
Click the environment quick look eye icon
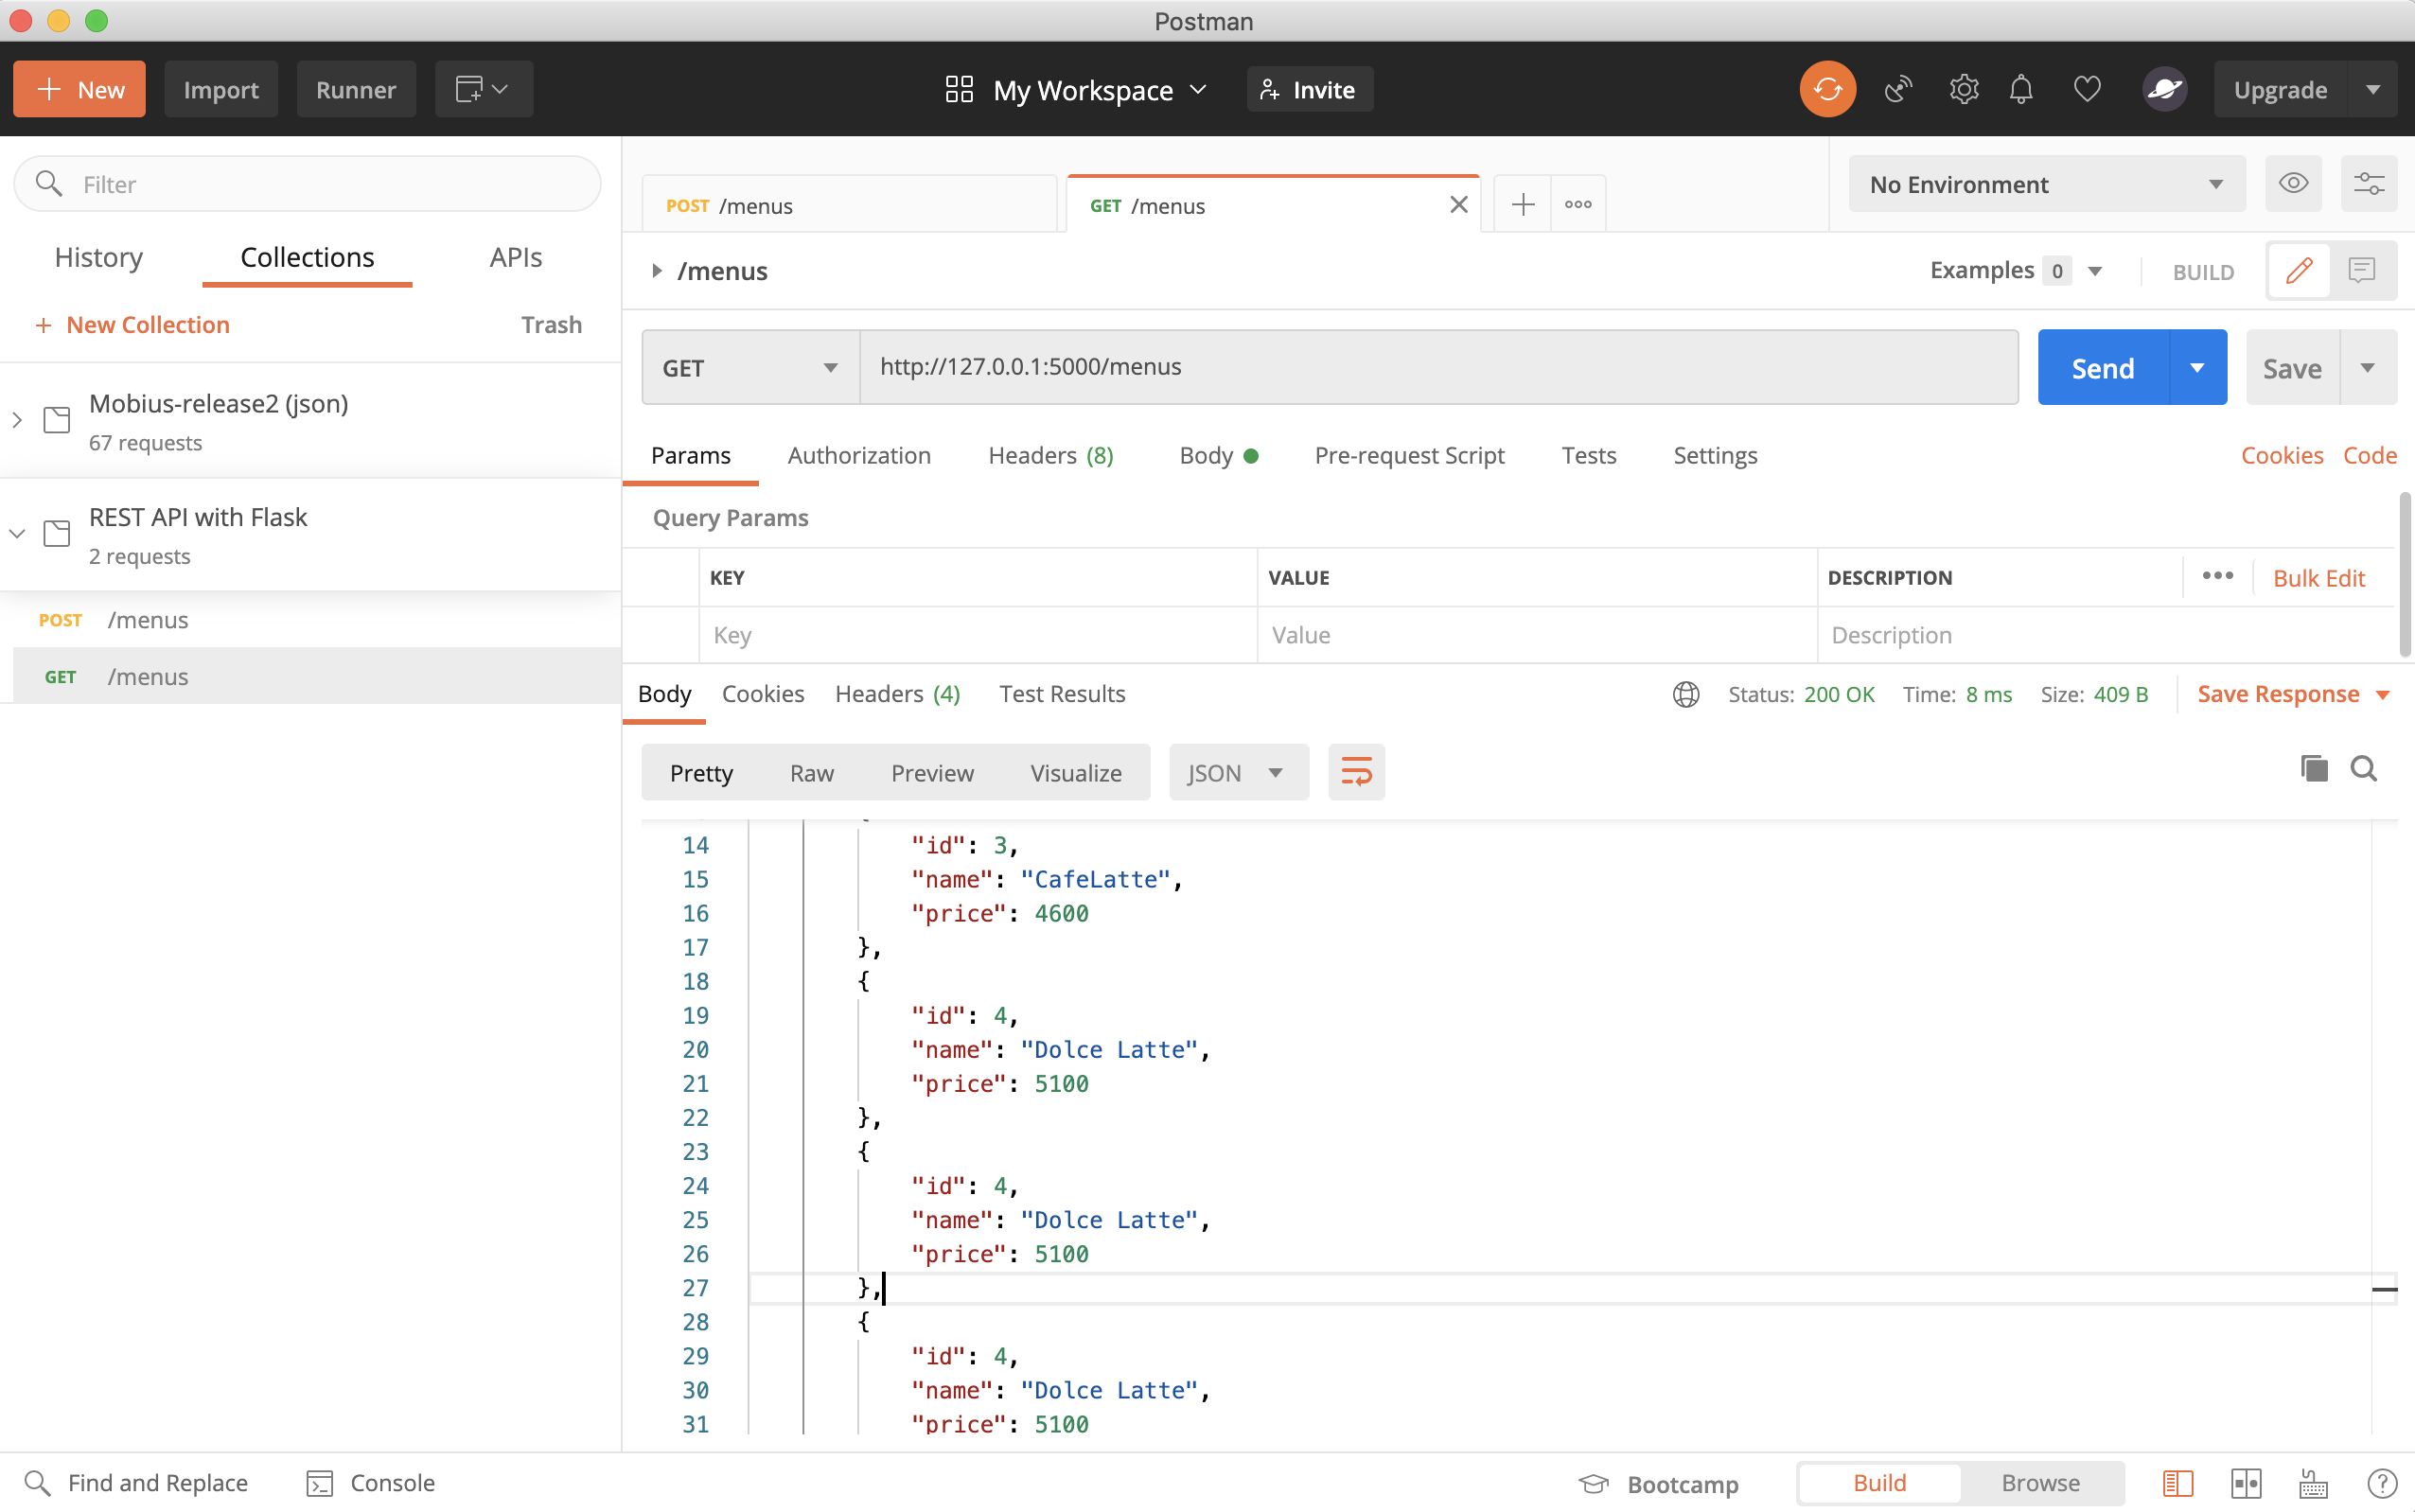tap(2293, 184)
